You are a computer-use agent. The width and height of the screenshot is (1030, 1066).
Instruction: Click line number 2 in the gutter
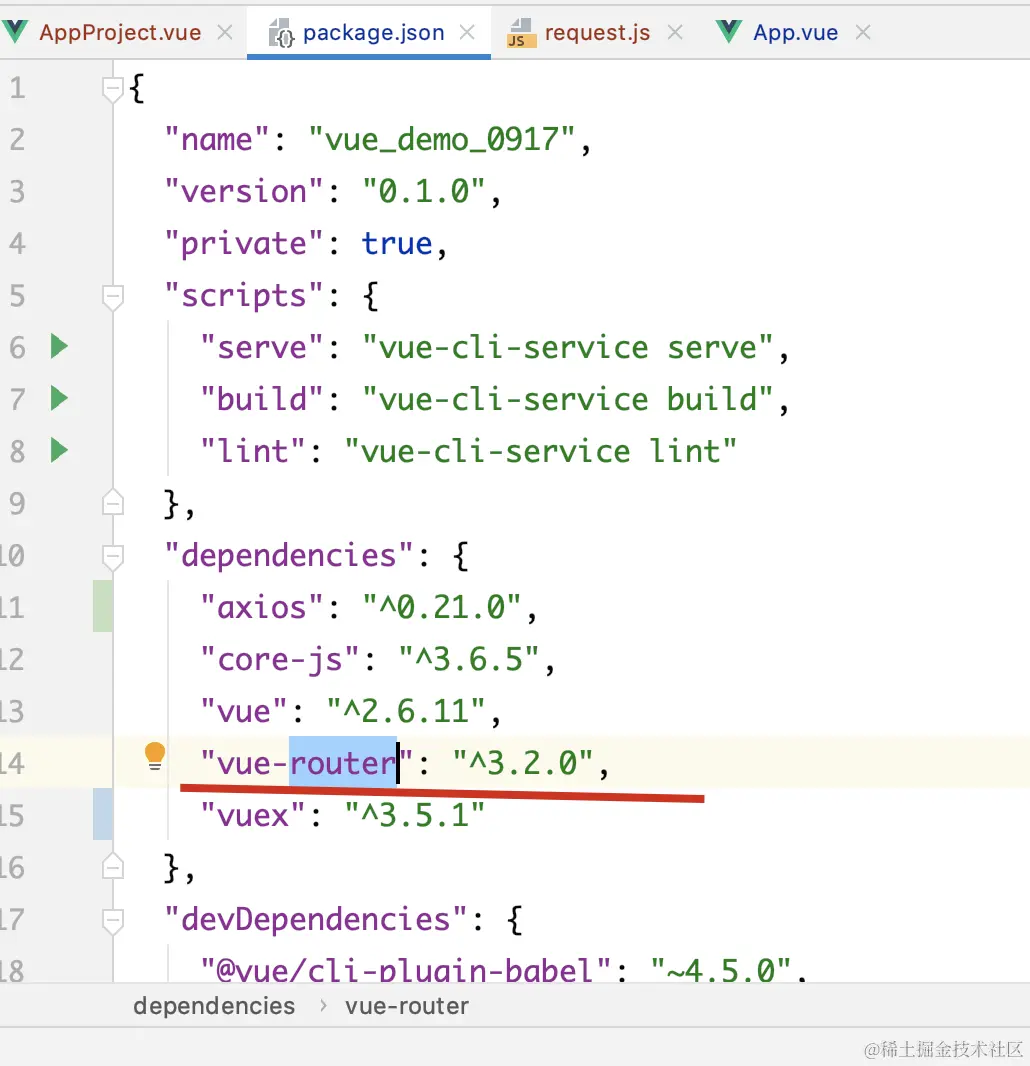pos(17,139)
